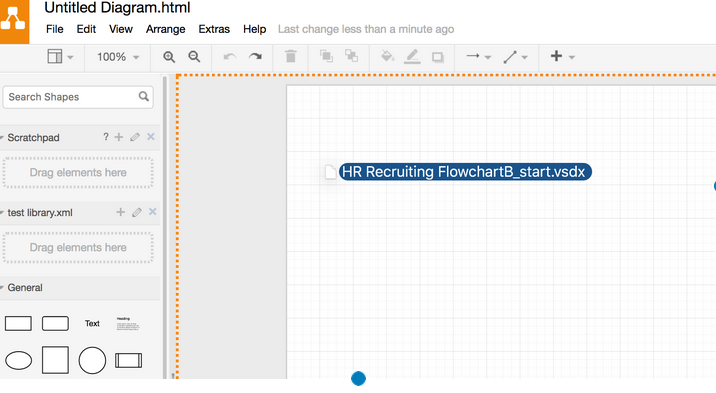Close the Scratchpad with its X
716x393 pixels.
click(x=151, y=137)
